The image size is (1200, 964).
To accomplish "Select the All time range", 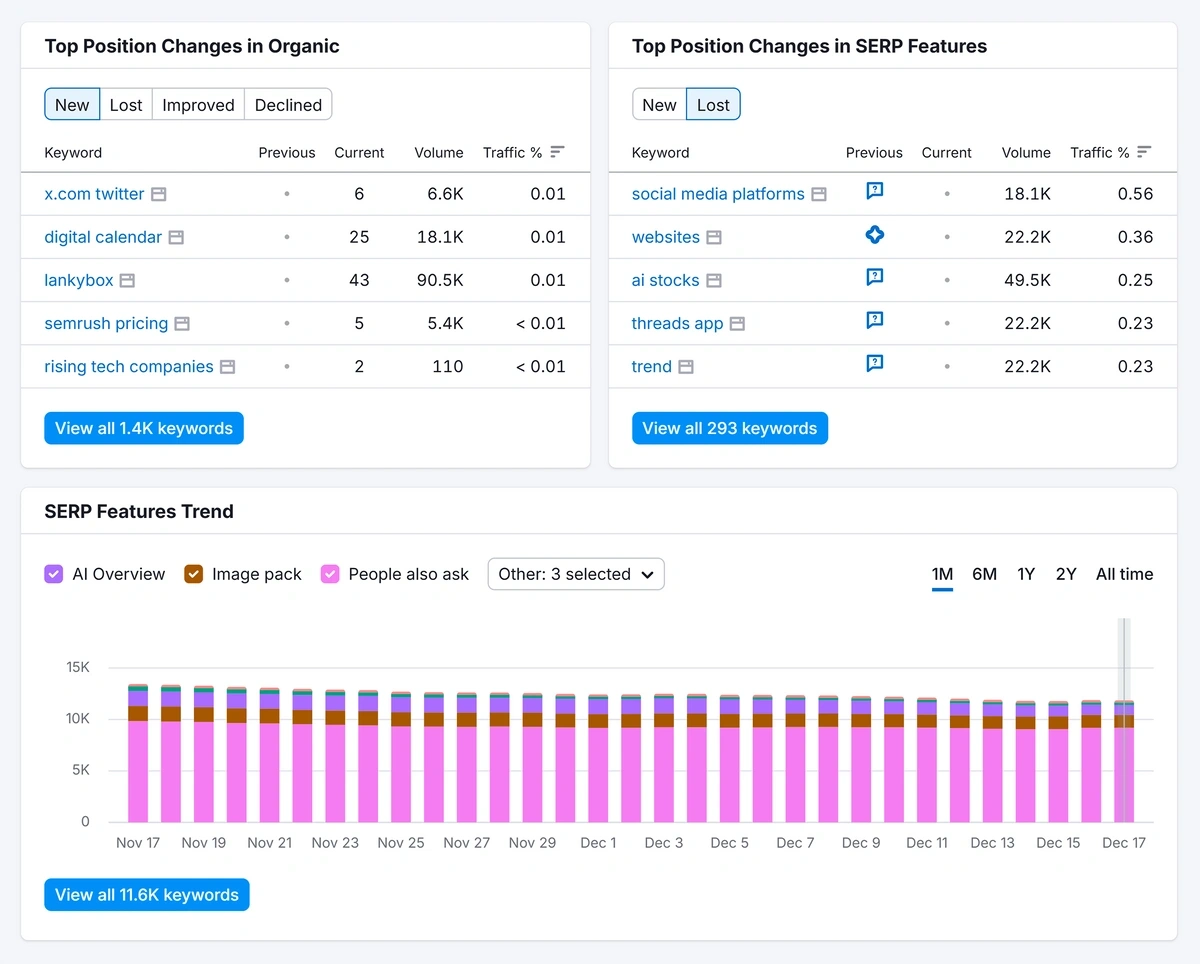I will coord(1124,574).
